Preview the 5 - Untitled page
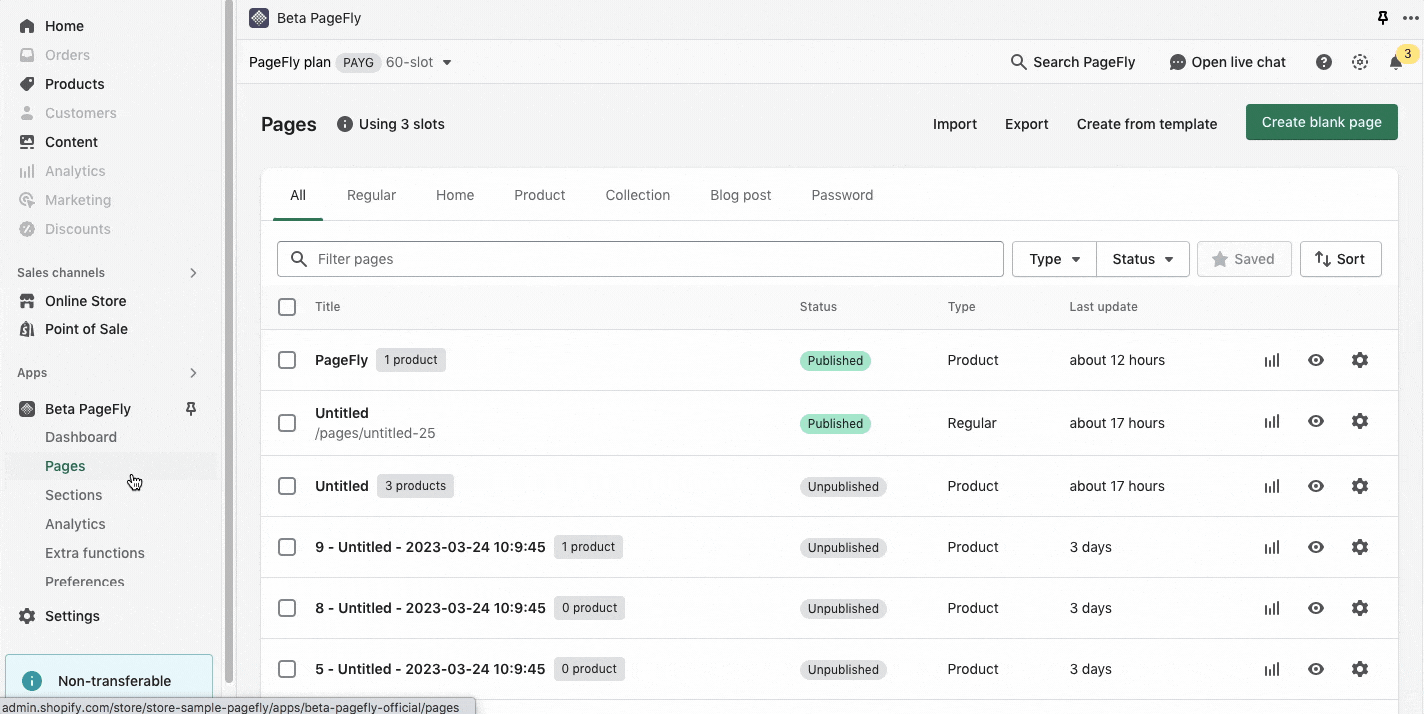 [x=1316, y=669]
